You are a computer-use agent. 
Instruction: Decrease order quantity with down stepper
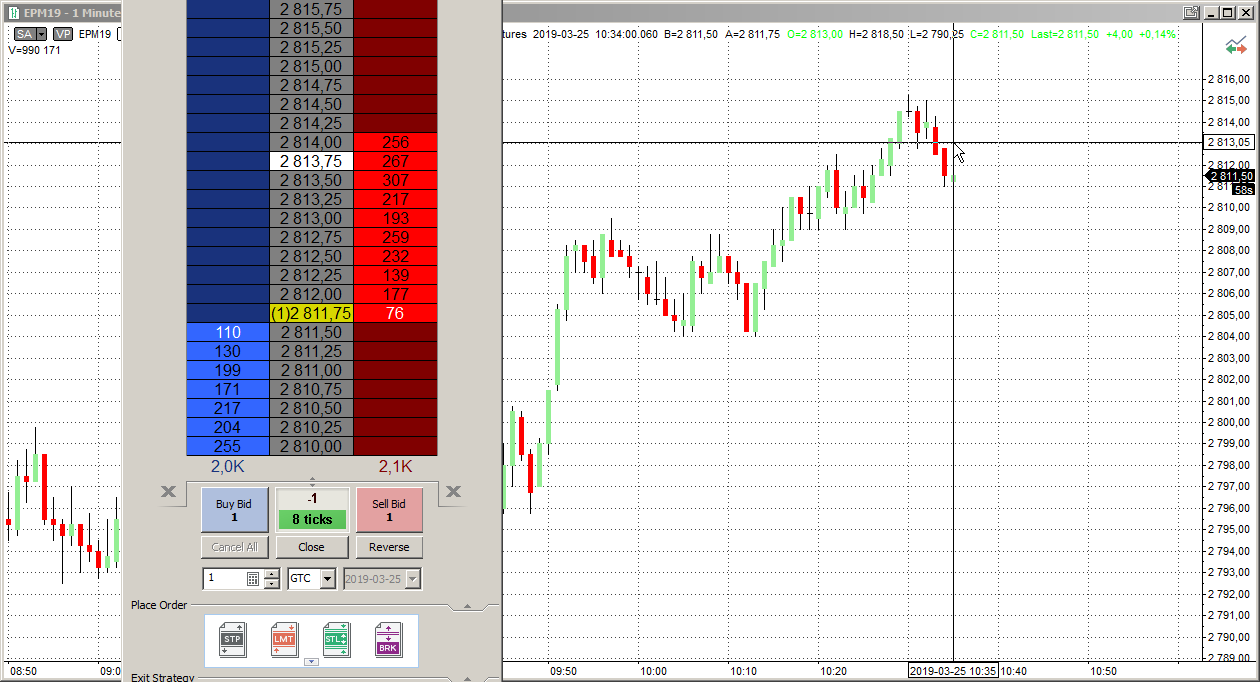272,584
